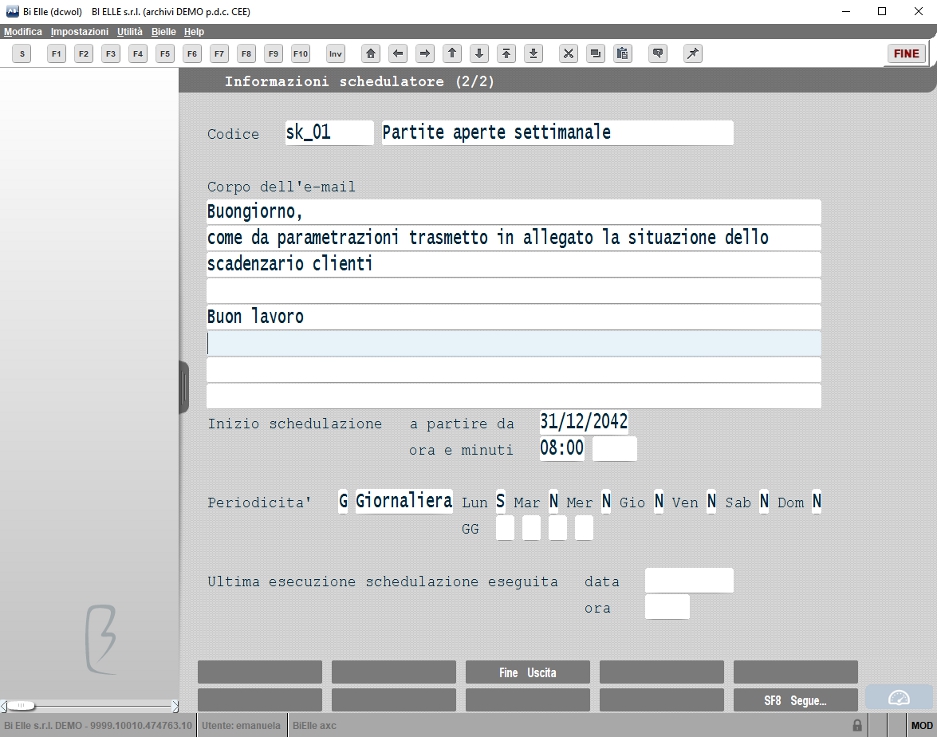Screen dimensions: 937x737
Task: Toggle the Ven day flag N
Action: click(x=711, y=501)
